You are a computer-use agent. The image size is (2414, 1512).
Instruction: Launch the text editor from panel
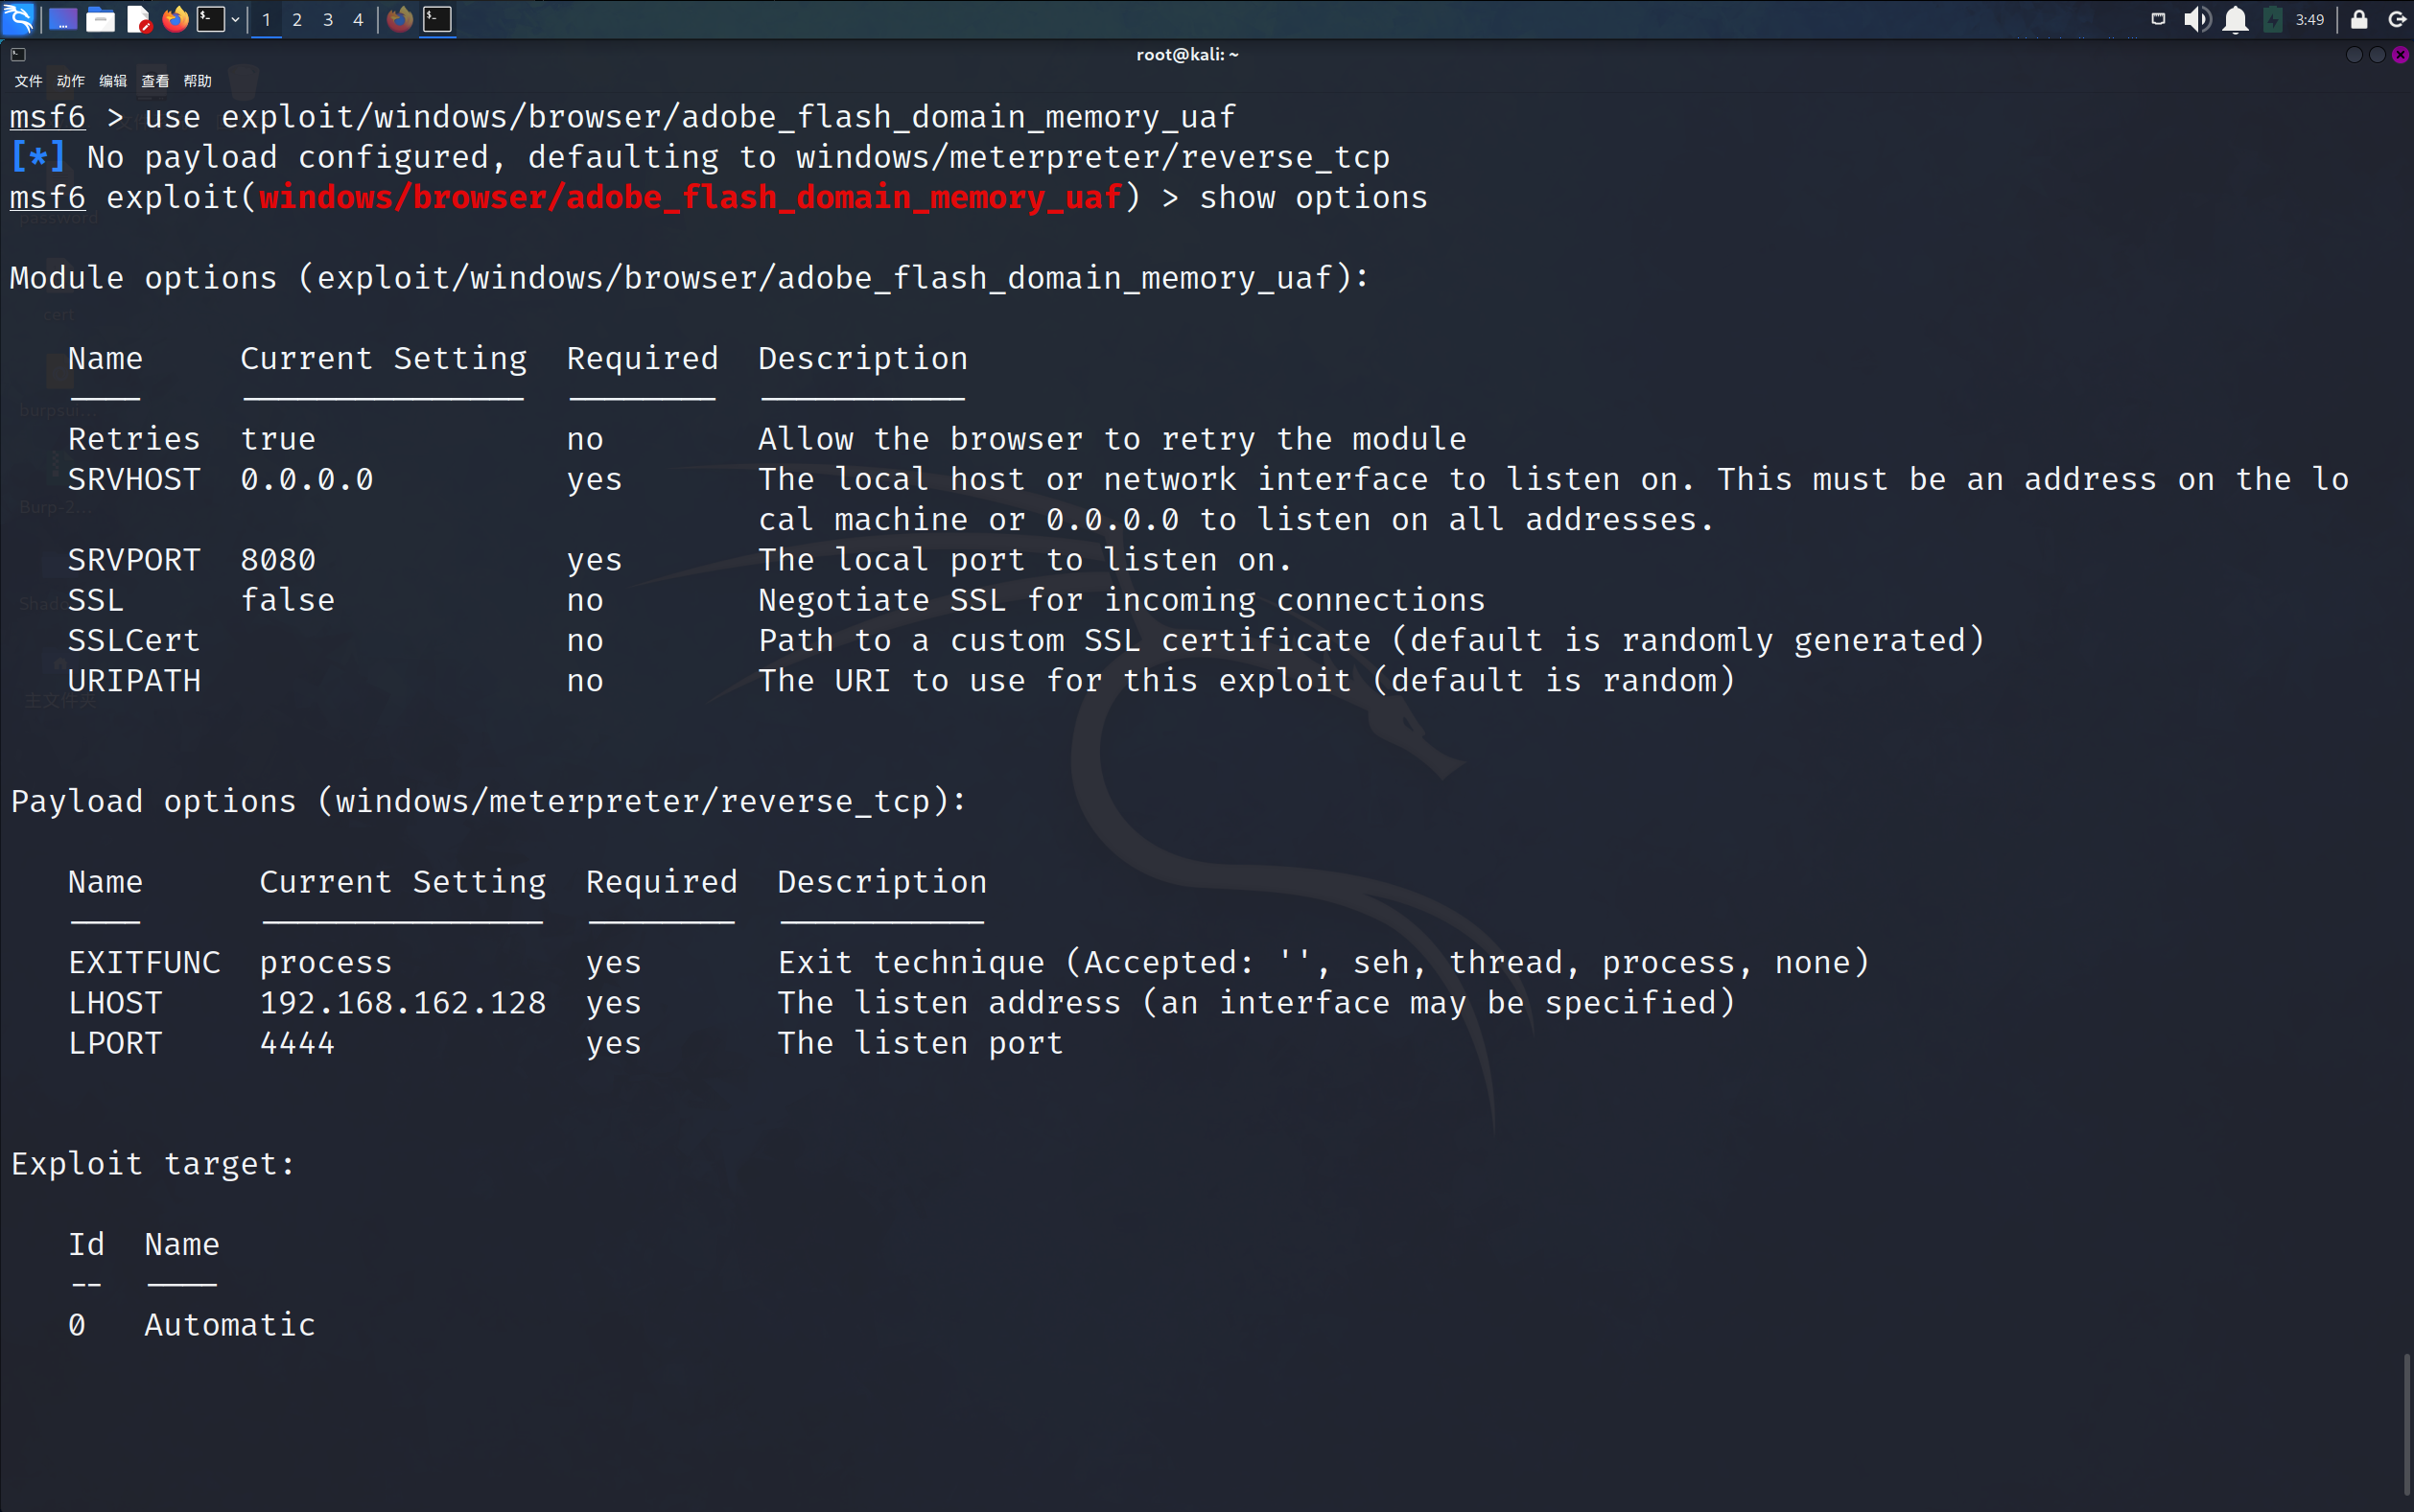pos(139,19)
